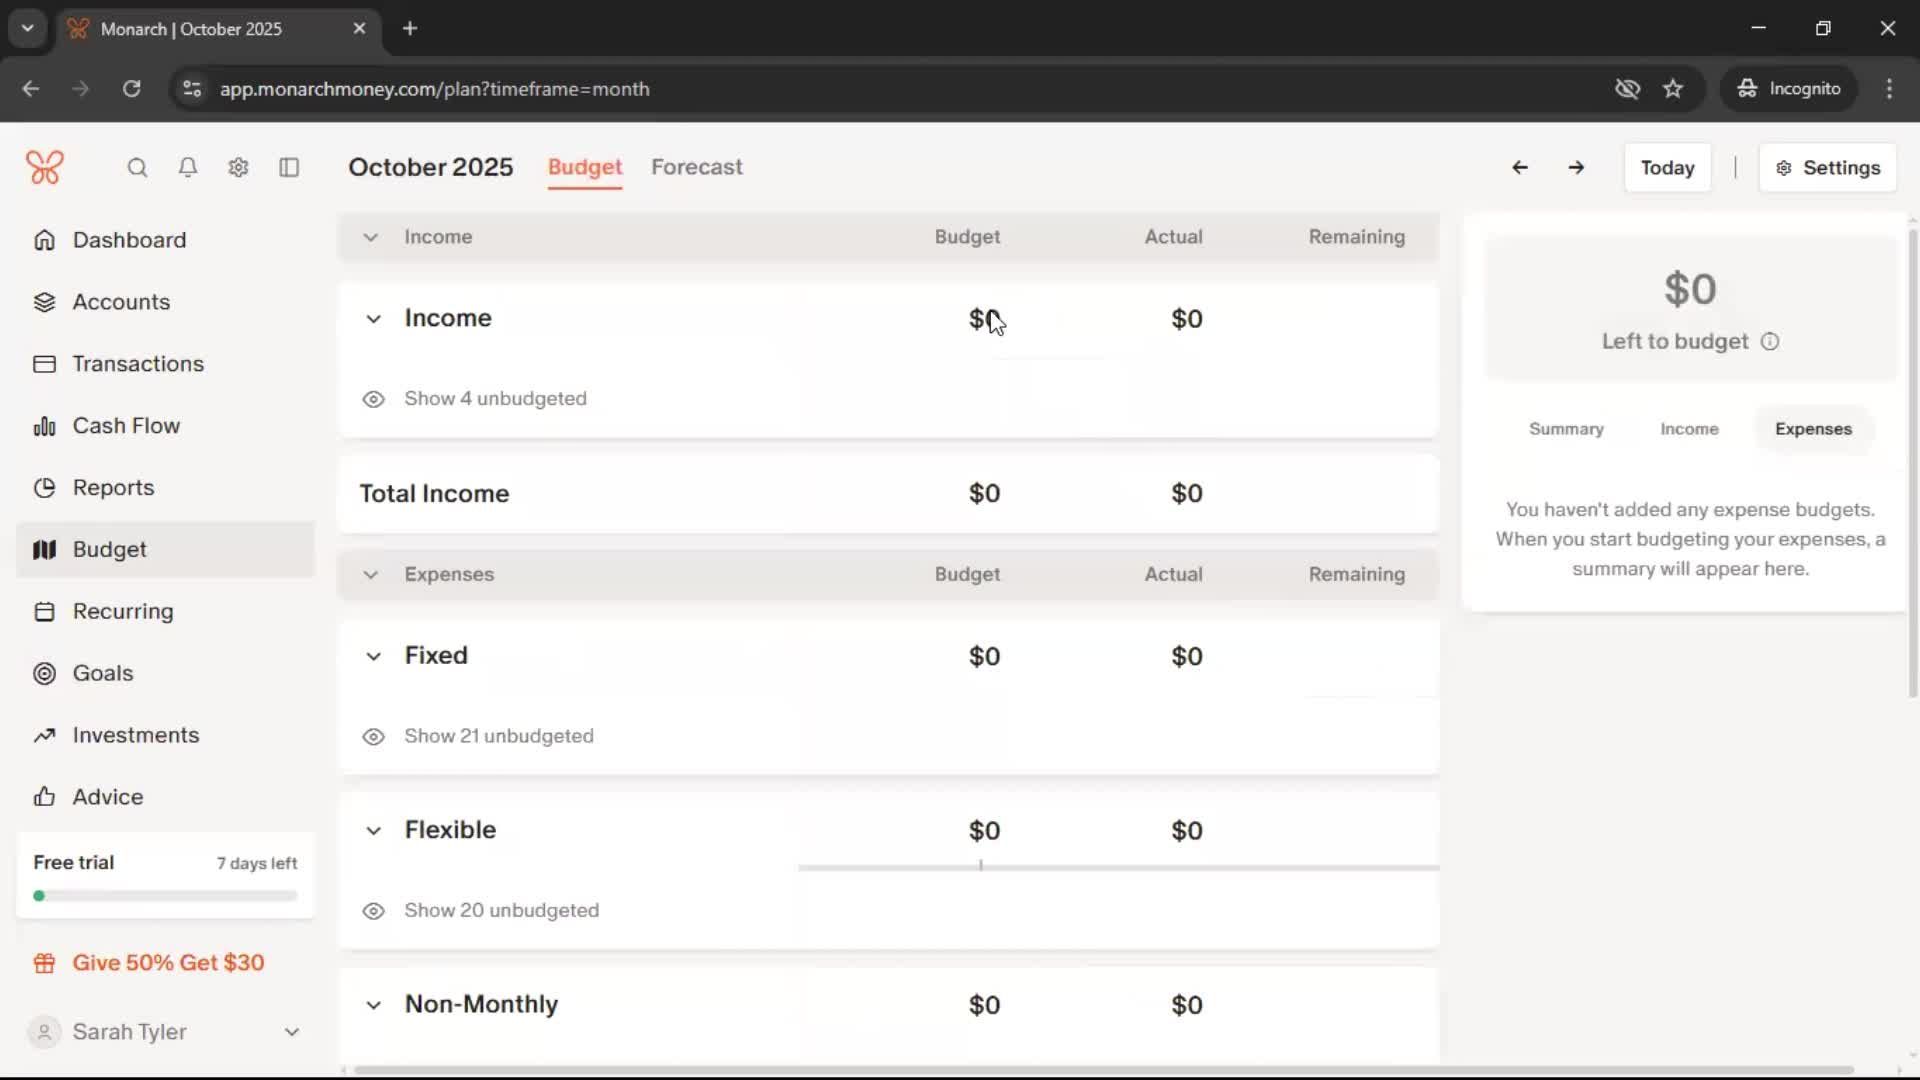Open the notifications bell
The height and width of the screenshot is (1080, 1920).
[x=188, y=168]
